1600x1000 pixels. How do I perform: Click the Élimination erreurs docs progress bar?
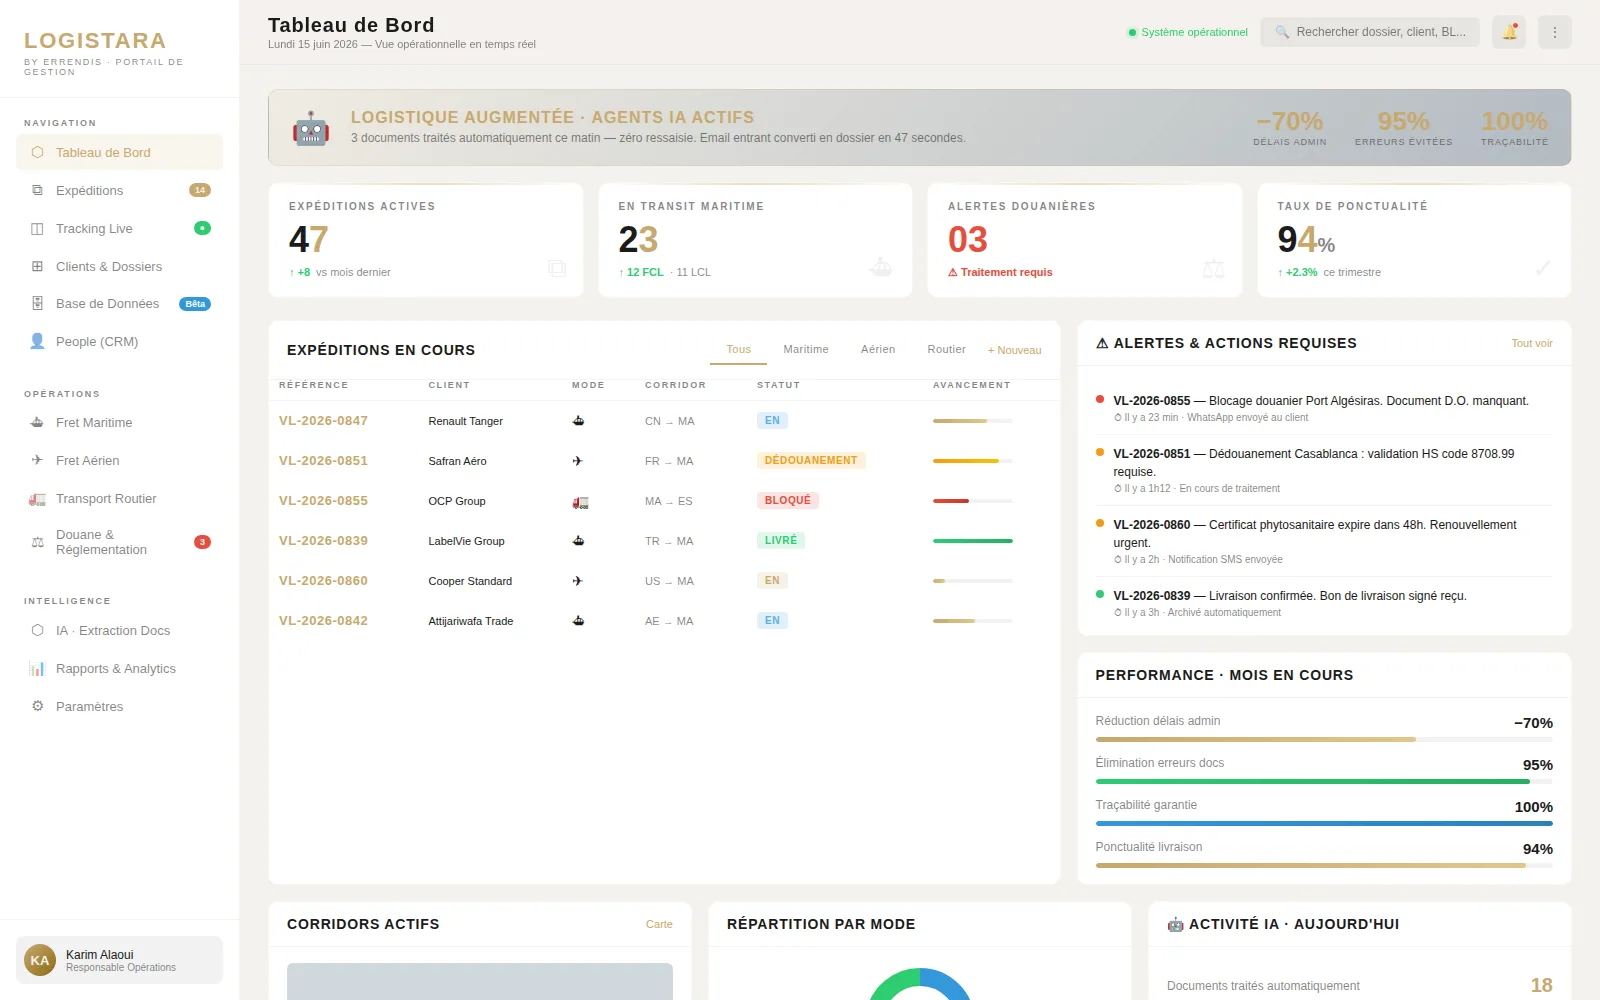pyautogui.click(x=1324, y=782)
